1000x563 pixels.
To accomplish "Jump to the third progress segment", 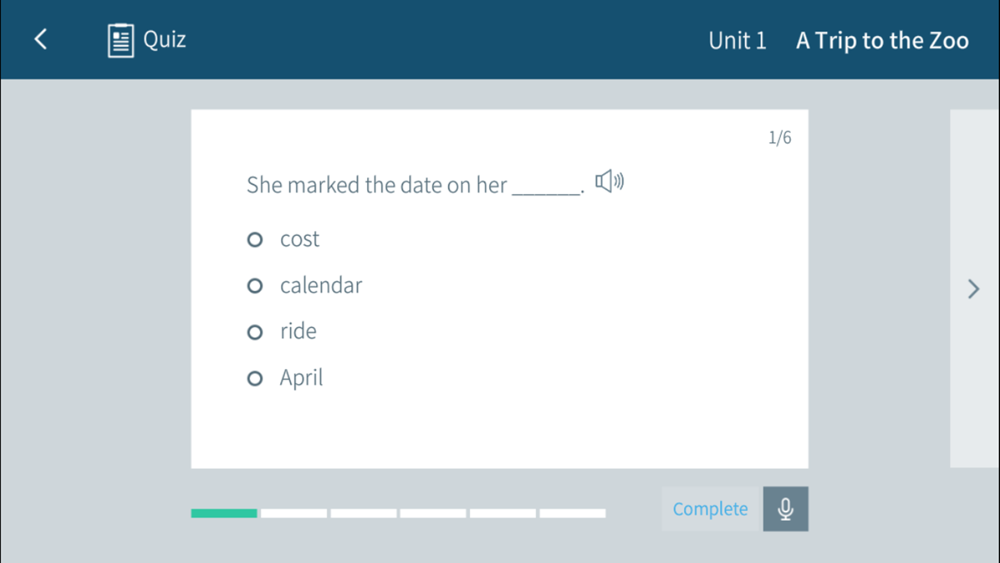I will (x=363, y=513).
